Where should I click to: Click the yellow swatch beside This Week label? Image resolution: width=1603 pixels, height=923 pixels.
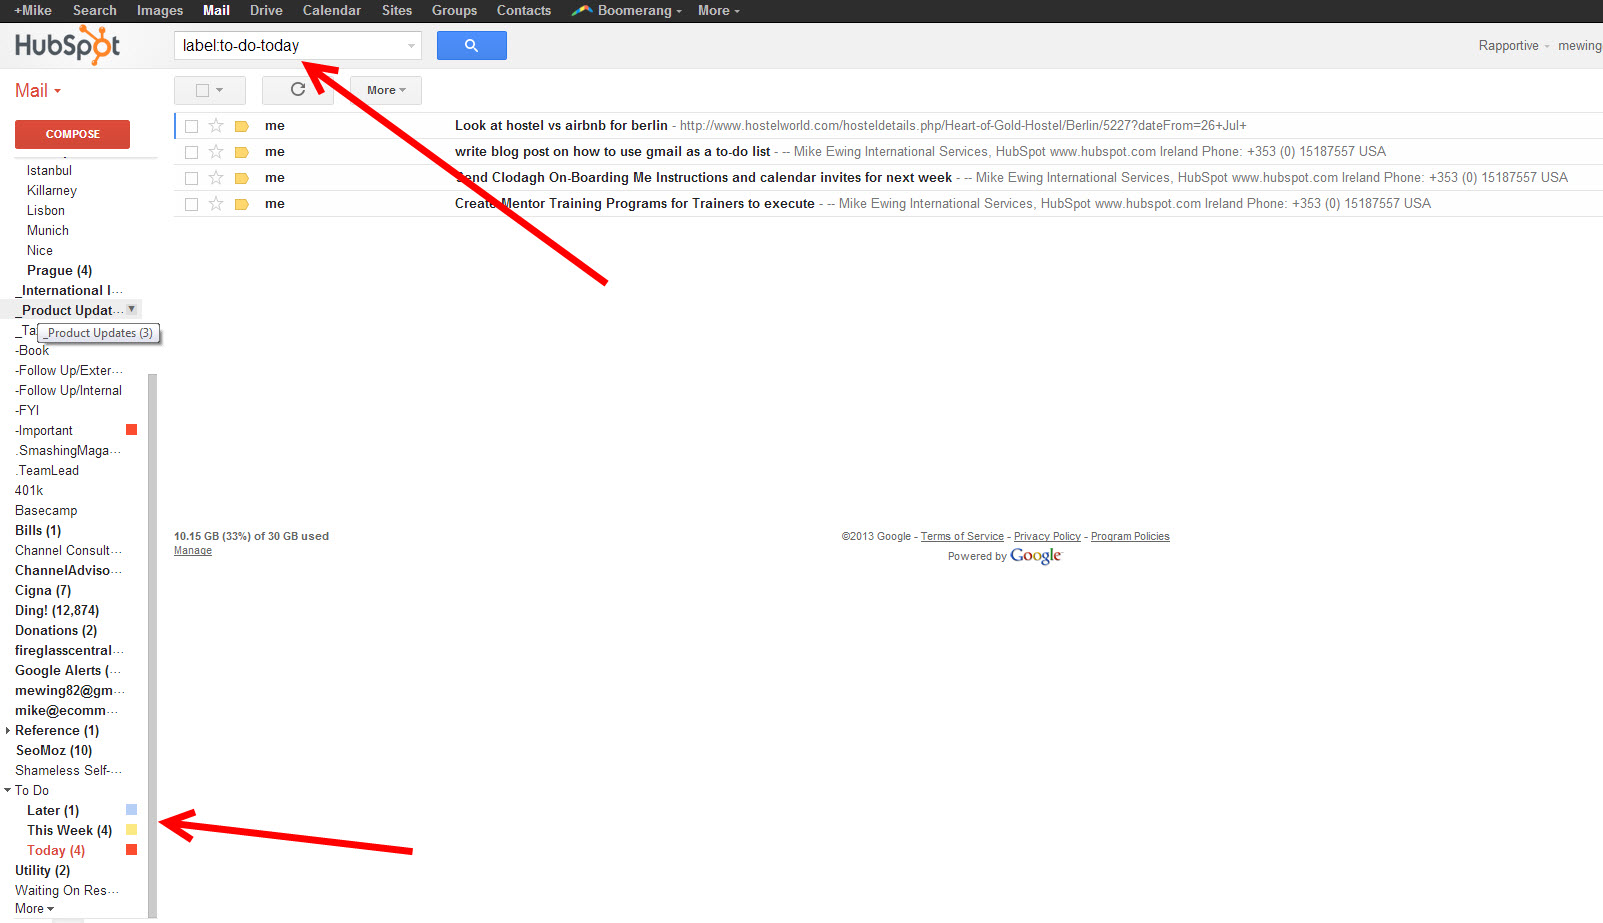click(x=131, y=829)
